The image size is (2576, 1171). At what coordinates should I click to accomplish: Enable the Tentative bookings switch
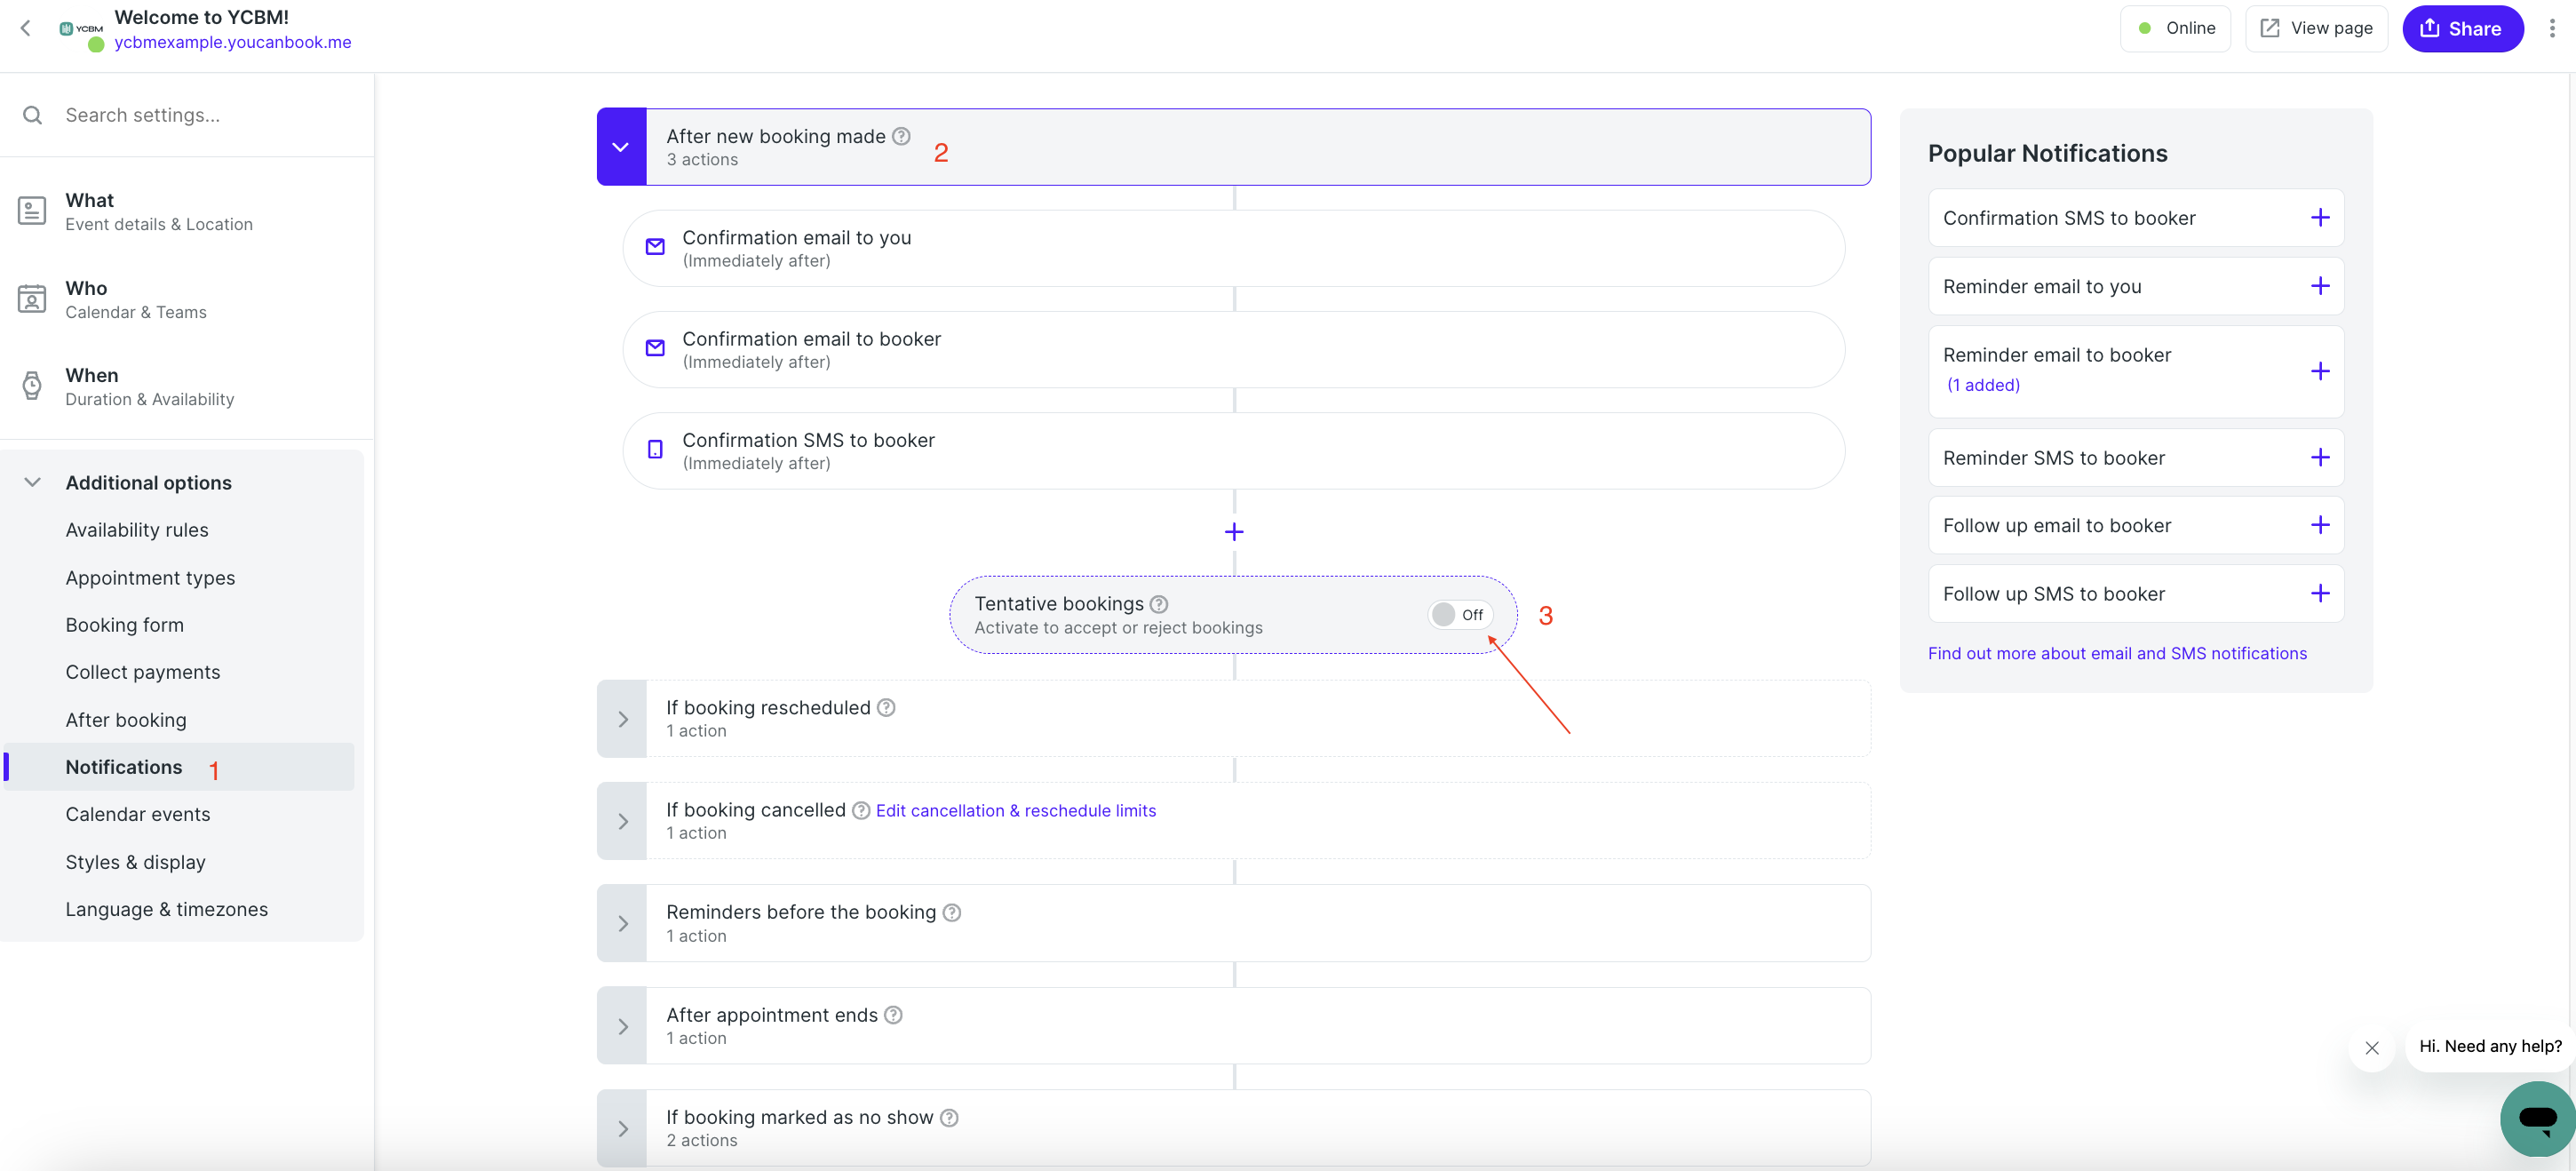[x=1459, y=614]
